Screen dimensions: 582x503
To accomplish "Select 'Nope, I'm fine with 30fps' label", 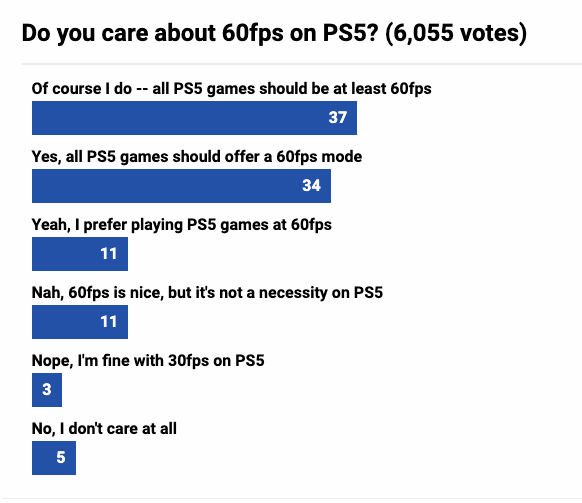I will pos(148,360).
